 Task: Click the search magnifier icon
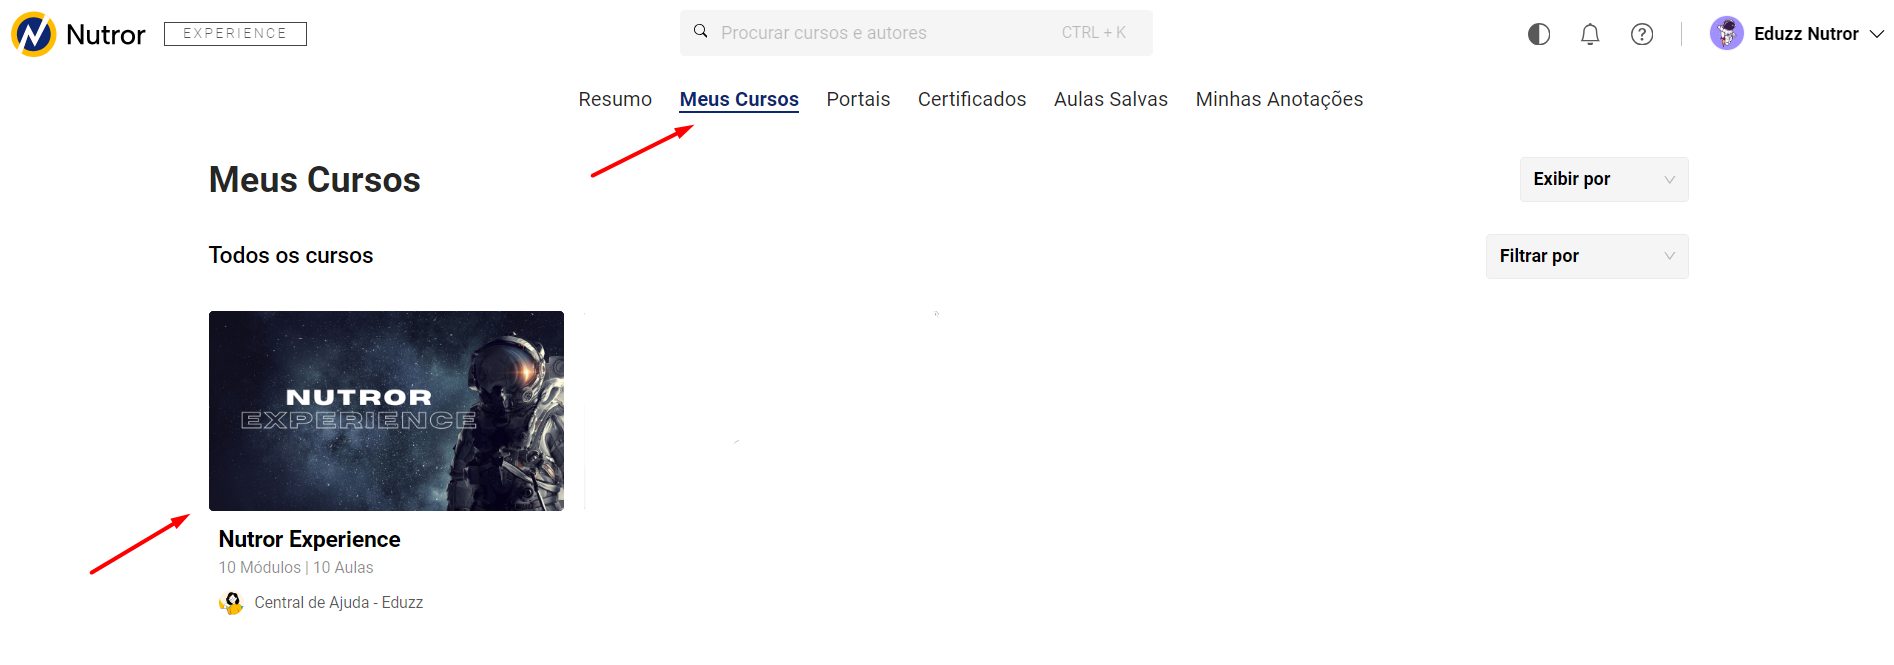[701, 32]
